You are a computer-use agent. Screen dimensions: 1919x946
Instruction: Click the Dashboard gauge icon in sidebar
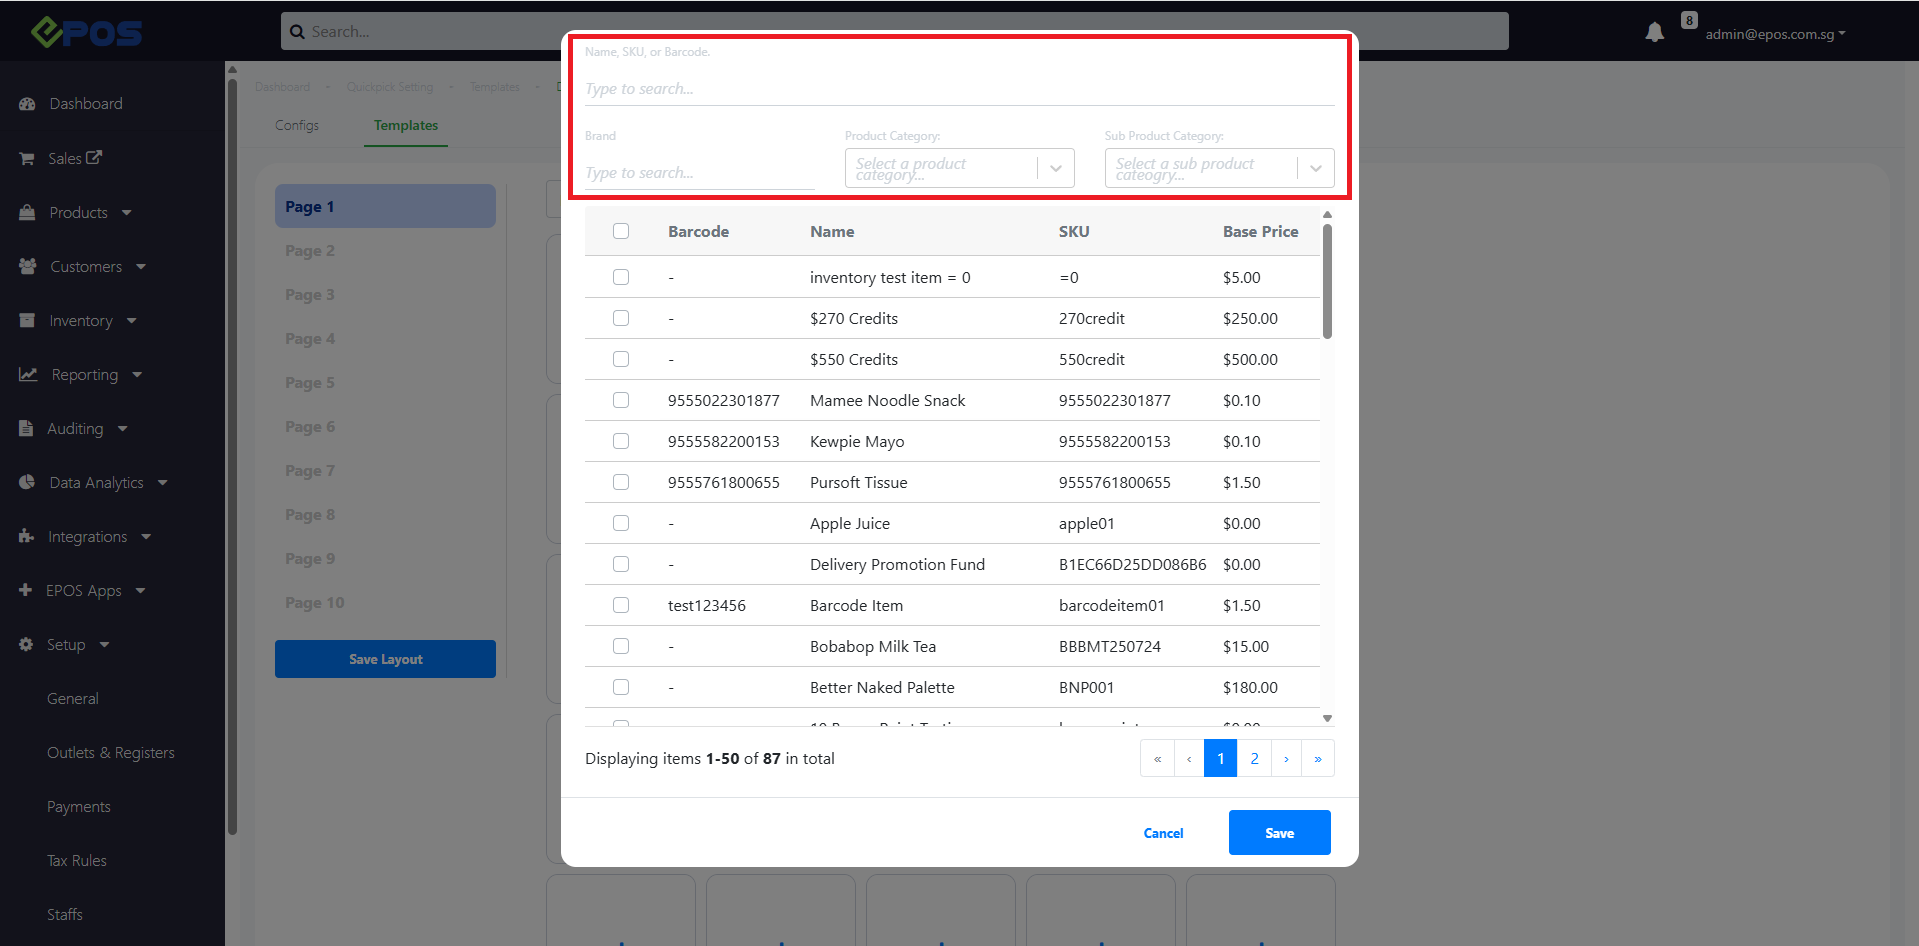click(27, 104)
